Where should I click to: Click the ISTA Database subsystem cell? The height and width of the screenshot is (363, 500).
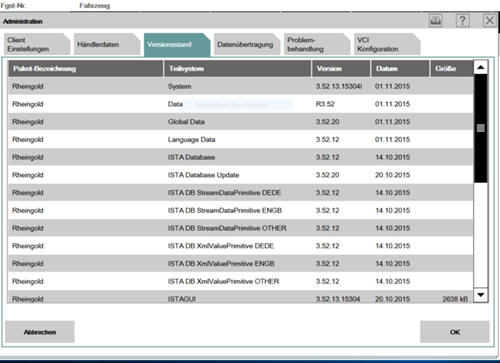click(191, 157)
